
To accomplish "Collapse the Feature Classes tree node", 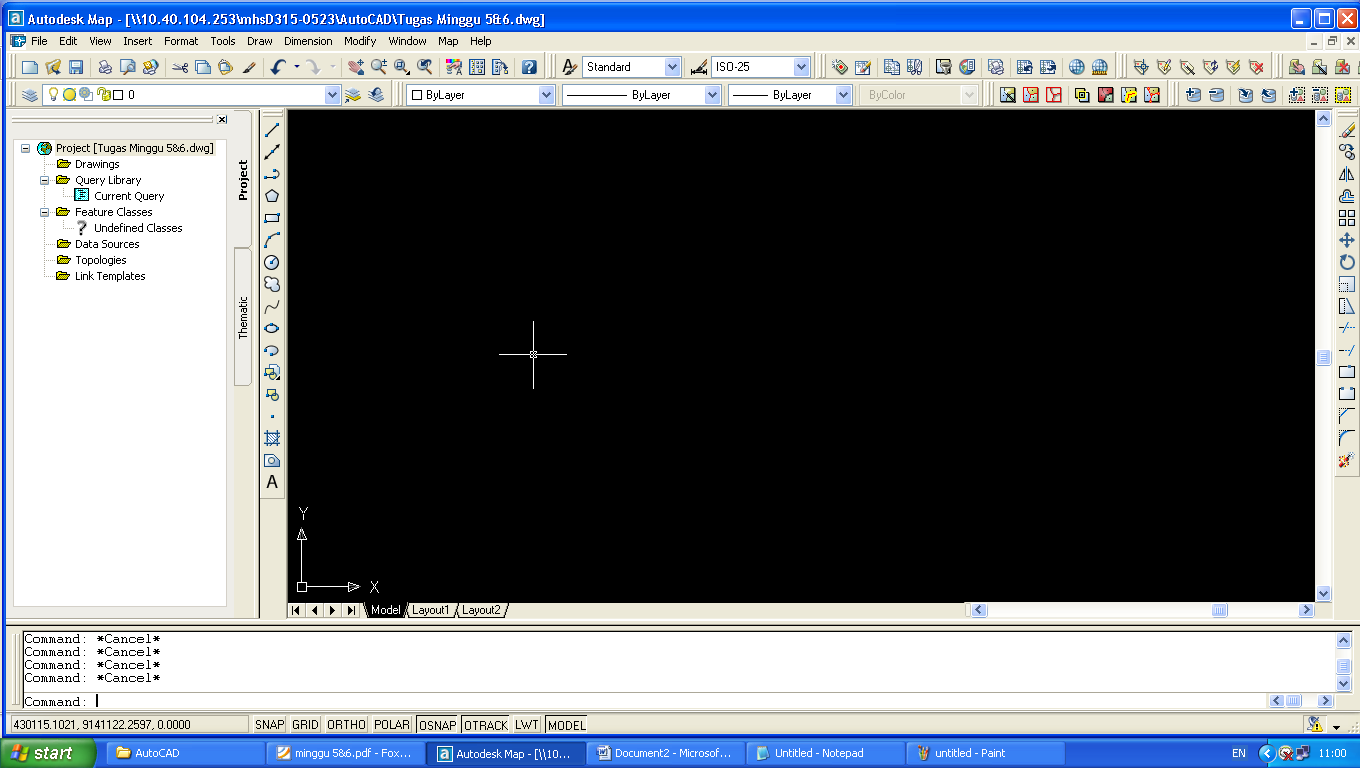I will [x=45, y=212].
